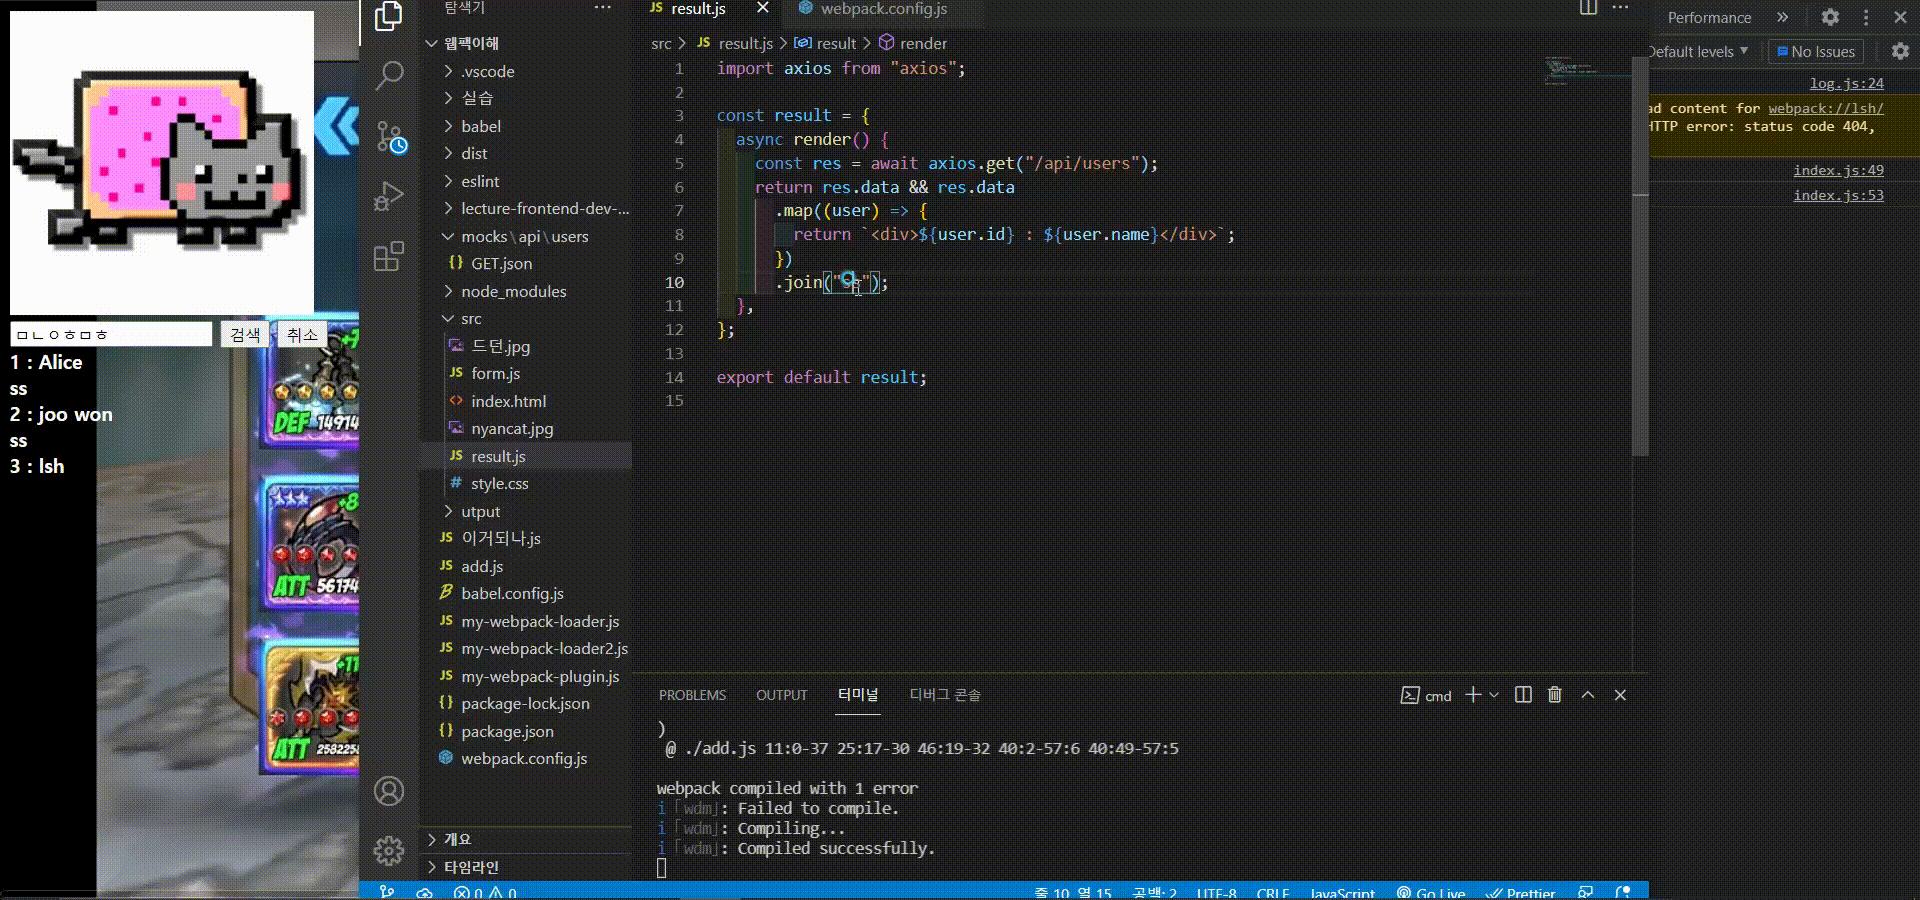
Task: Click the Prettier status bar item
Action: 1520,893
